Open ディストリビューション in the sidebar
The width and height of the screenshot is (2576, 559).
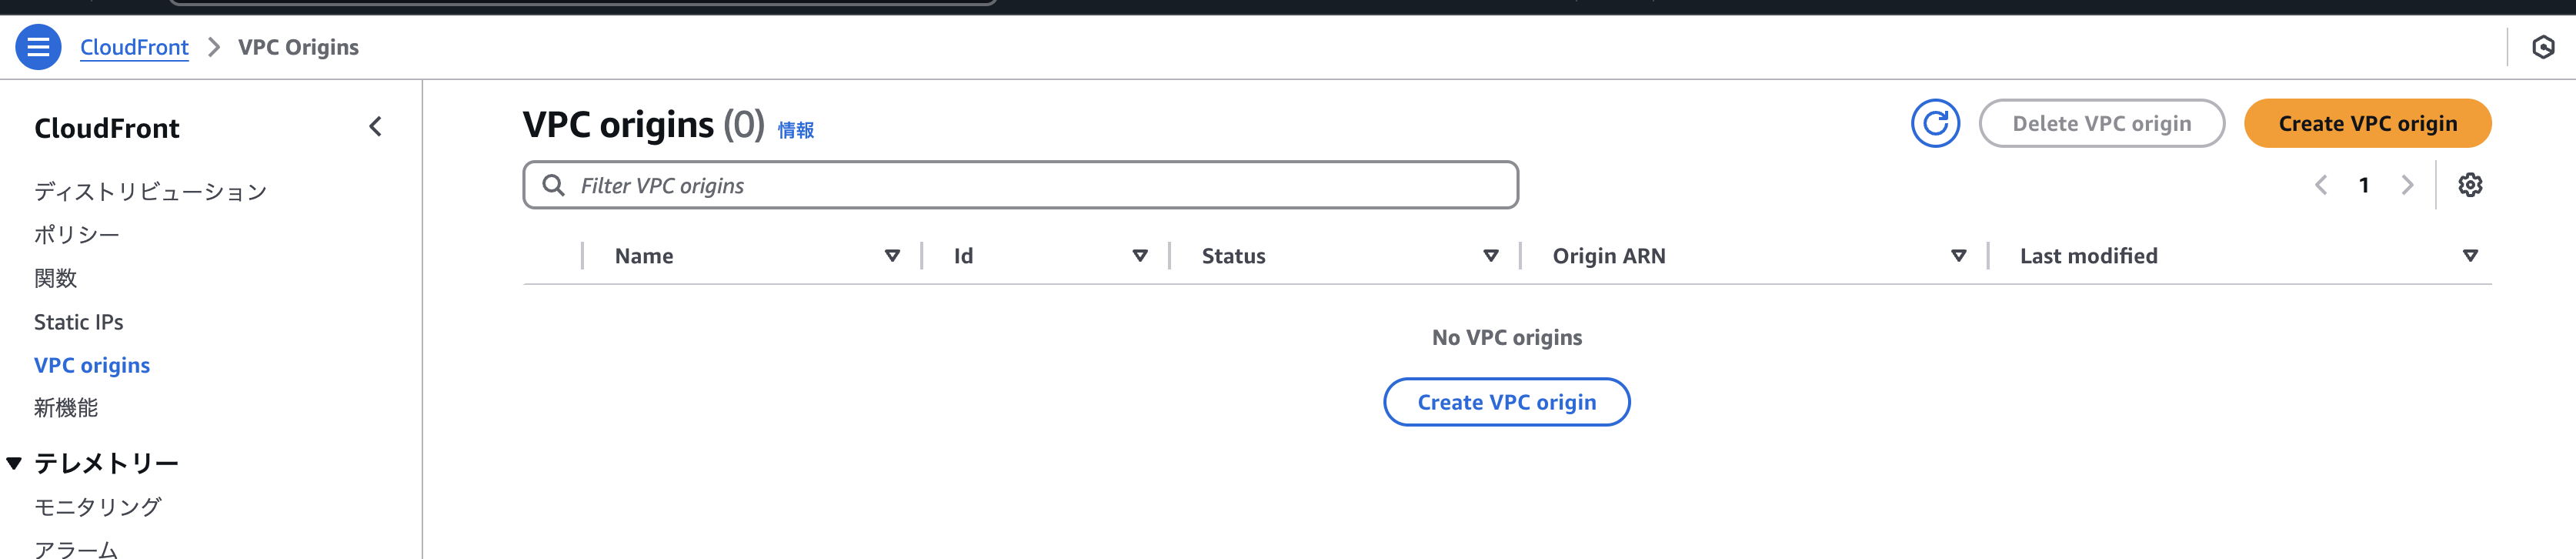point(150,191)
